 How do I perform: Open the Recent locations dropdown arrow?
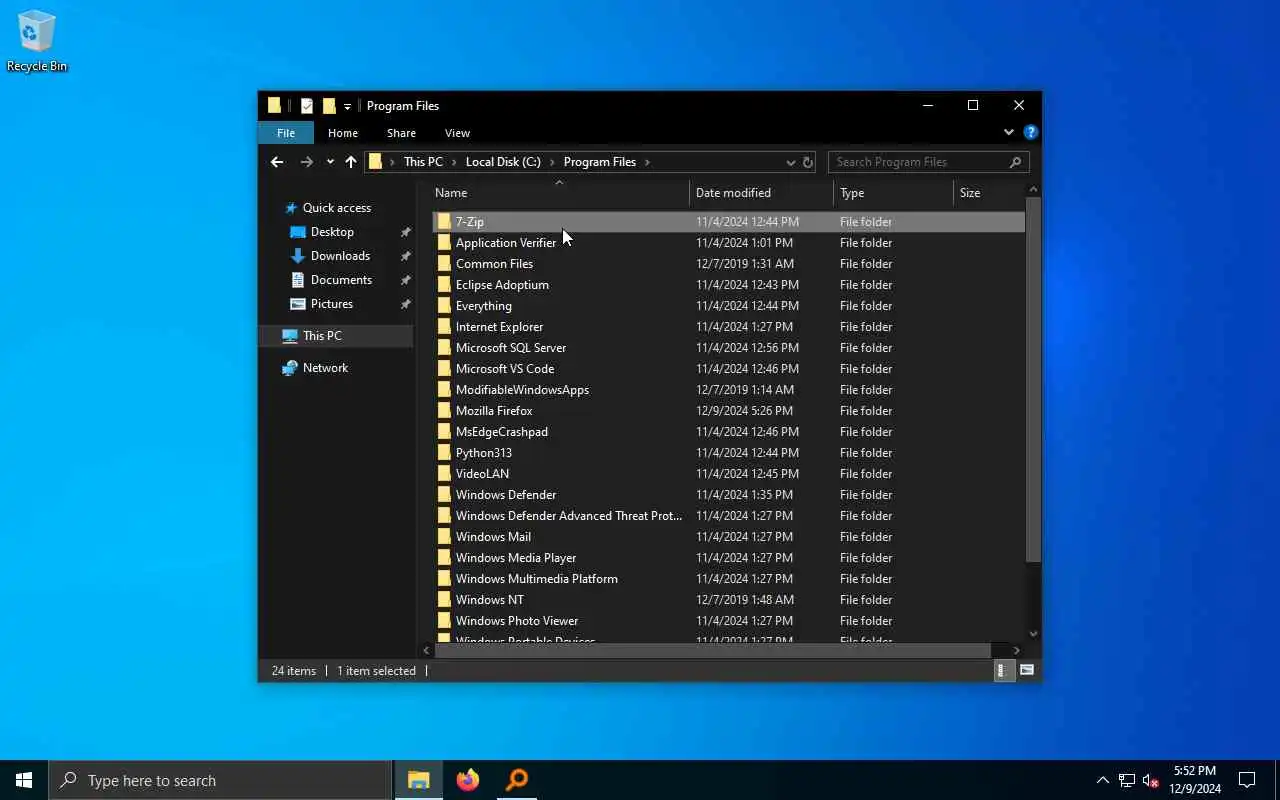pos(330,162)
